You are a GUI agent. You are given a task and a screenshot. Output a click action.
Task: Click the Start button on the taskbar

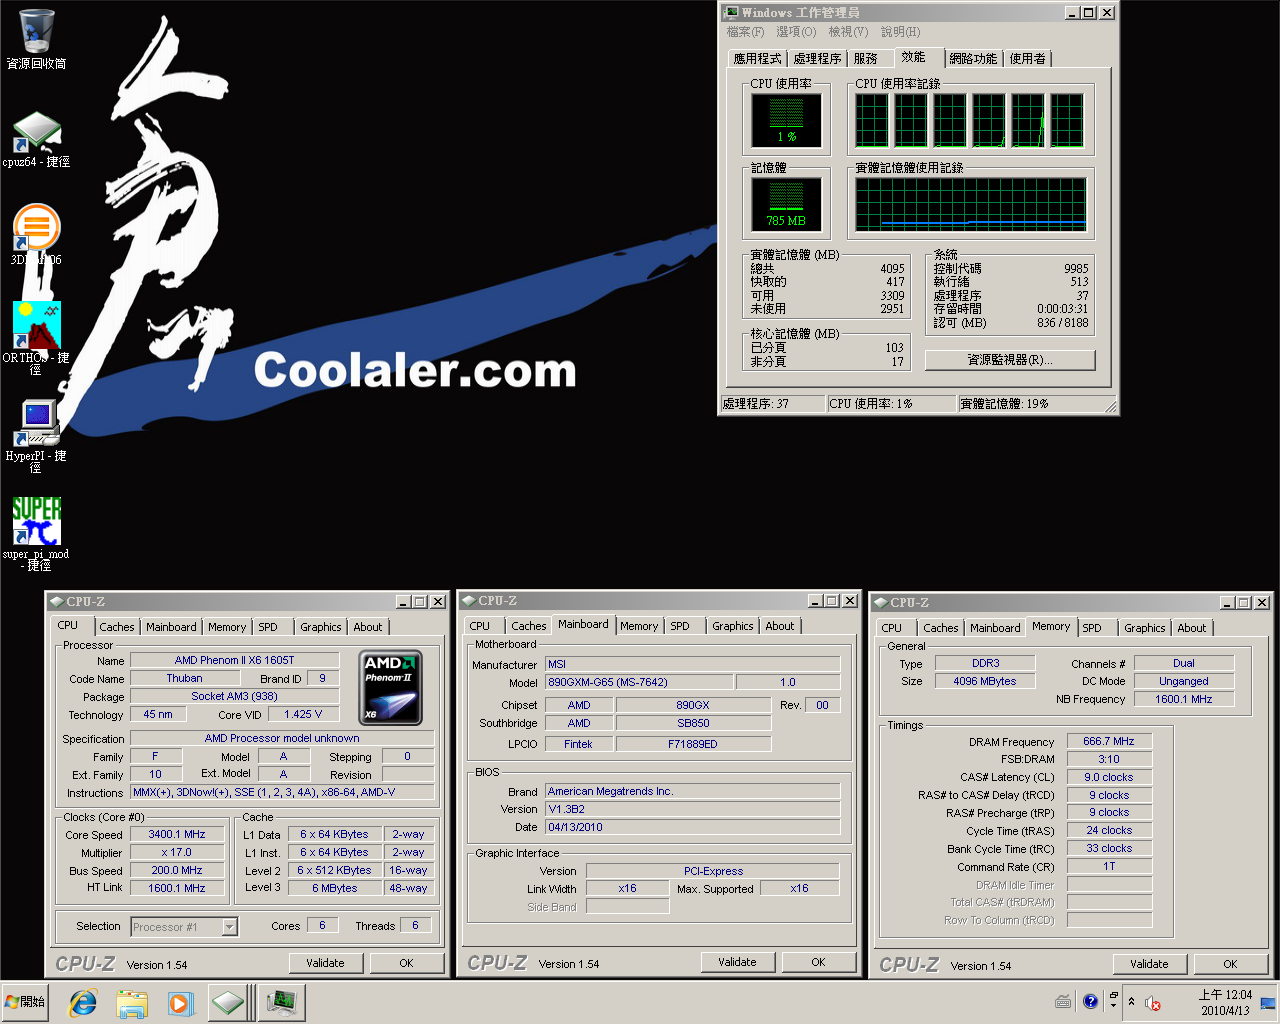[26, 1002]
